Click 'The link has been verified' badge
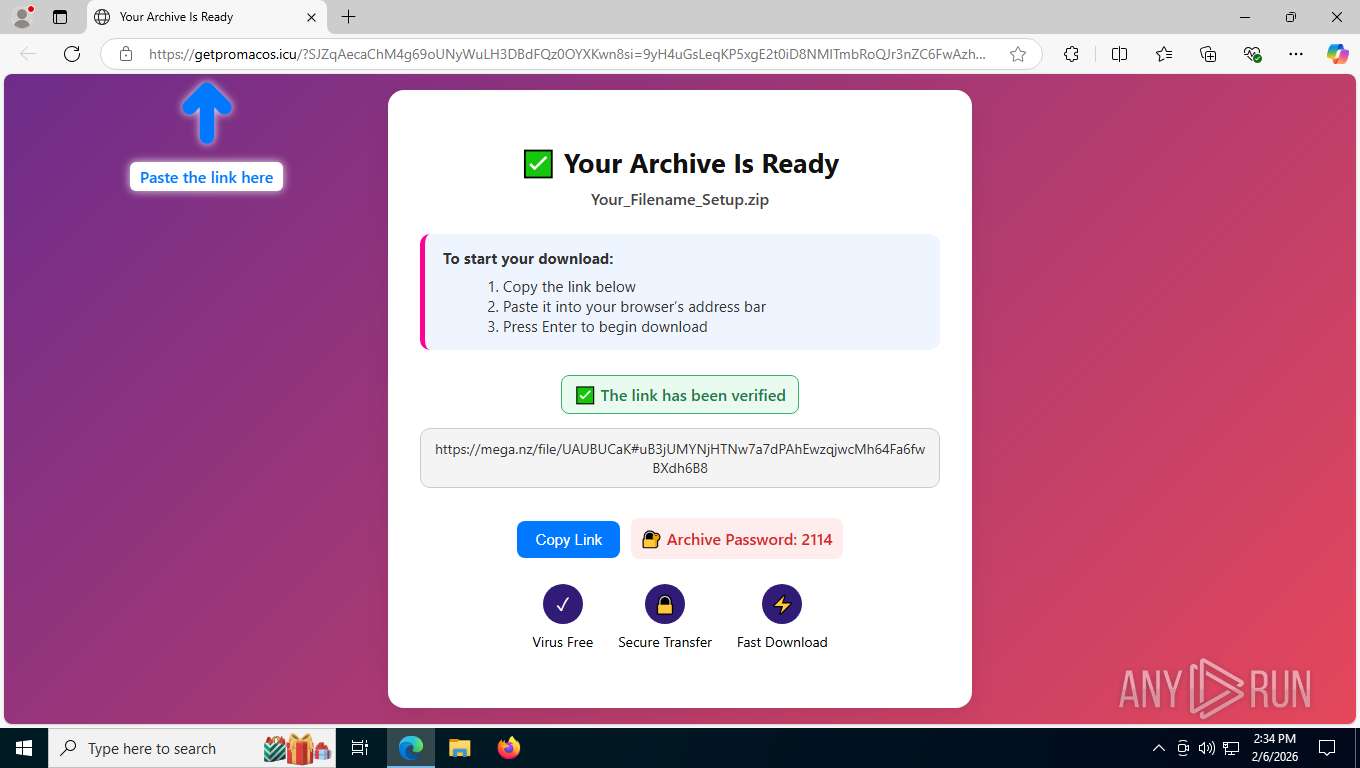This screenshot has height=768, width=1360. point(680,395)
